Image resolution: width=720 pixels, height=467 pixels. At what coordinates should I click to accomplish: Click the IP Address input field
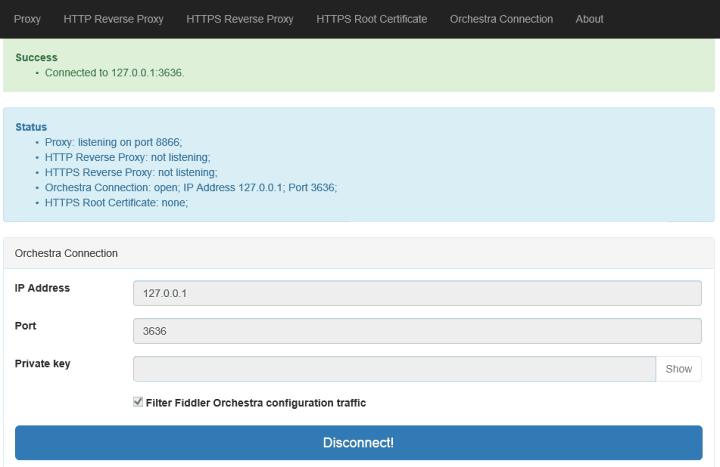[417, 293]
